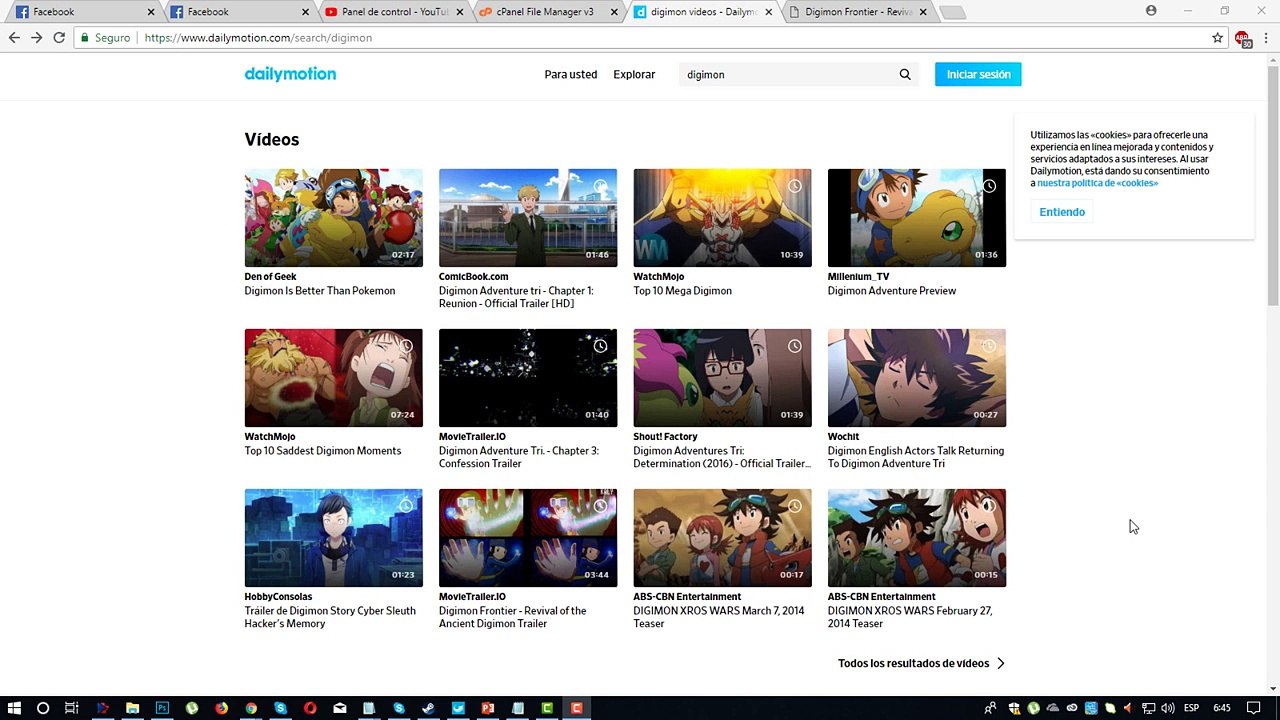Open Para usted menu item
This screenshot has height=720, width=1280.
(x=571, y=74)
